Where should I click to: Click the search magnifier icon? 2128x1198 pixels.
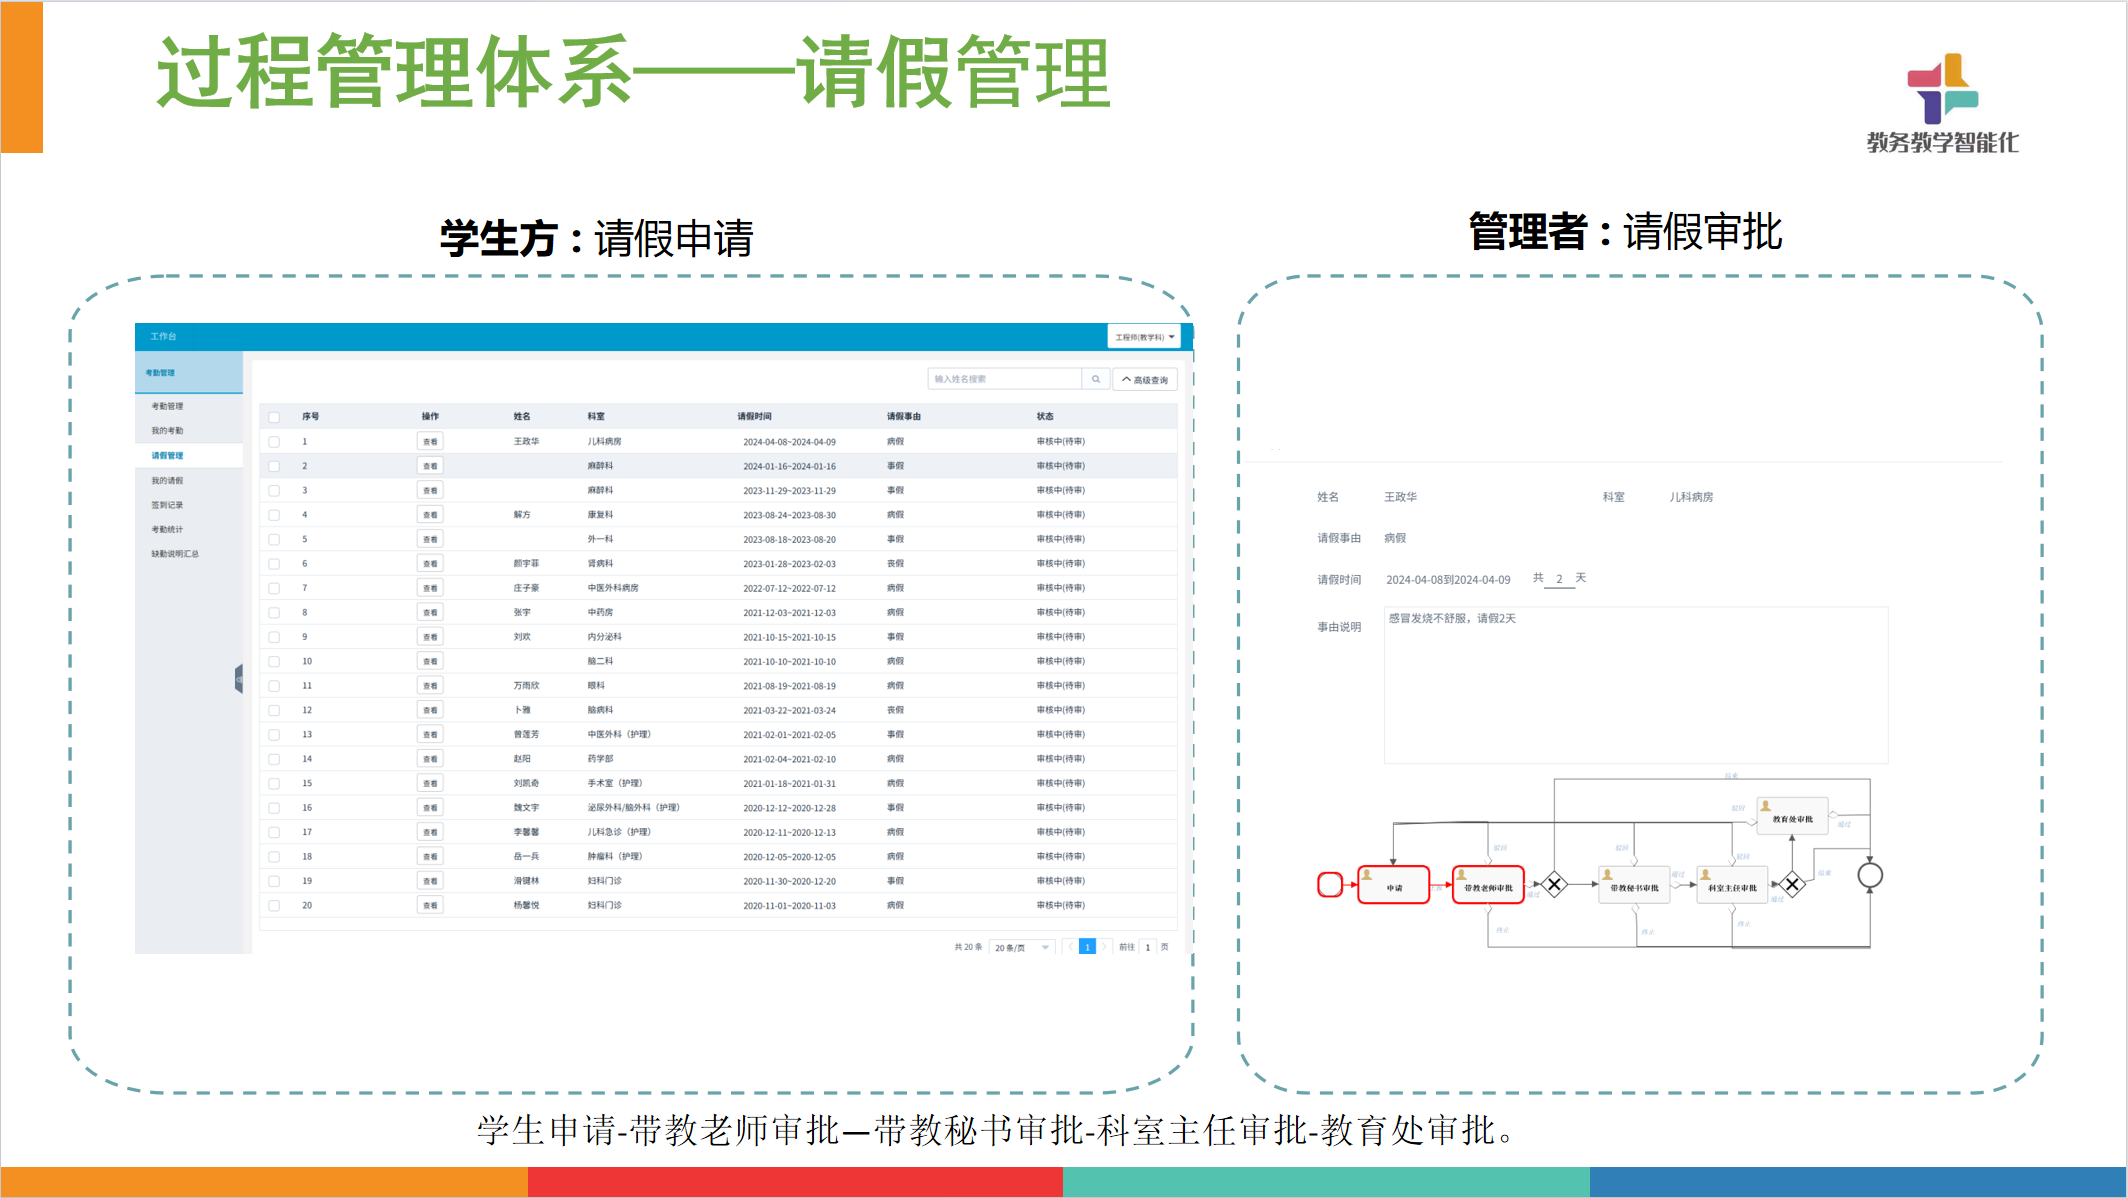[1095, 379]
